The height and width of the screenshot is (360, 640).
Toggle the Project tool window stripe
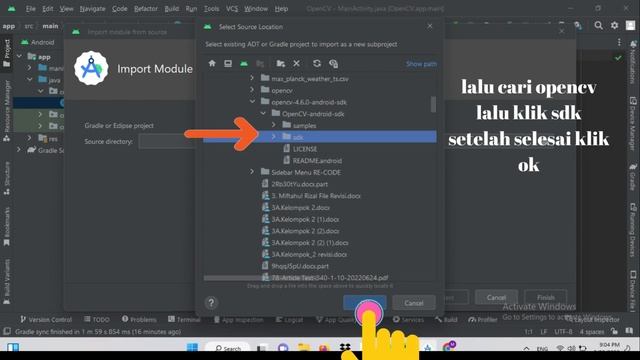pyautogui.click(x=7, y=53)
